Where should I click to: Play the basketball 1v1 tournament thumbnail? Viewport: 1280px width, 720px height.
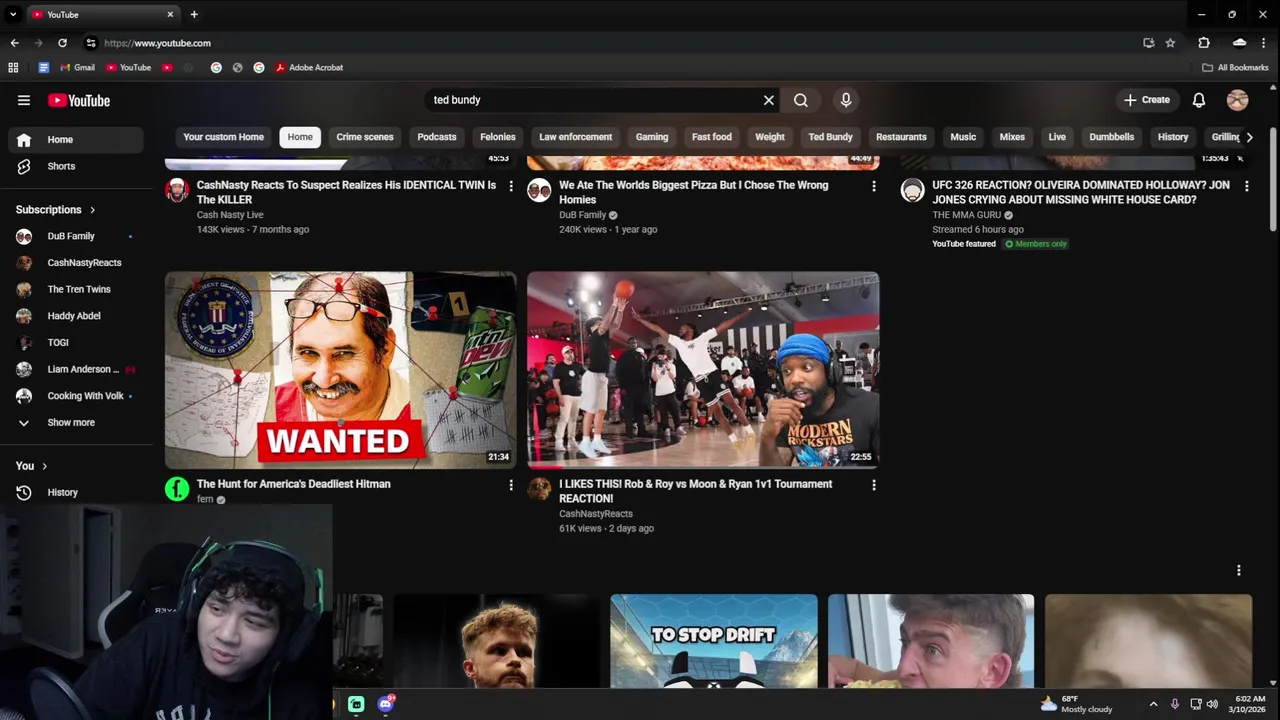[x=703, y=370]
